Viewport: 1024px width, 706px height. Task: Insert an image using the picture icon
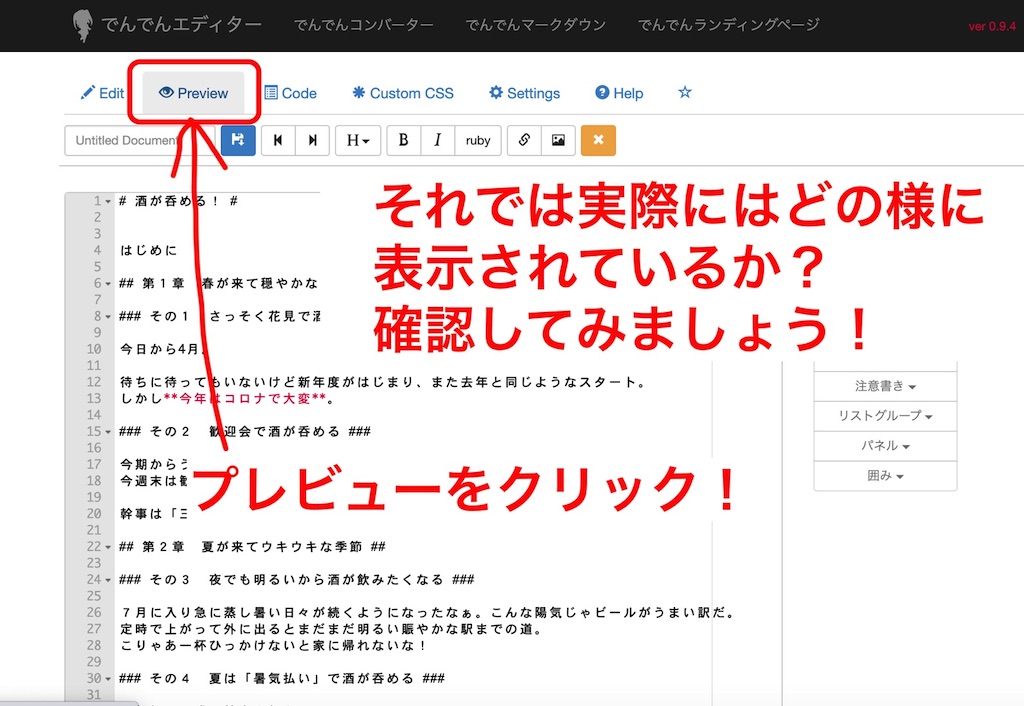558,141
